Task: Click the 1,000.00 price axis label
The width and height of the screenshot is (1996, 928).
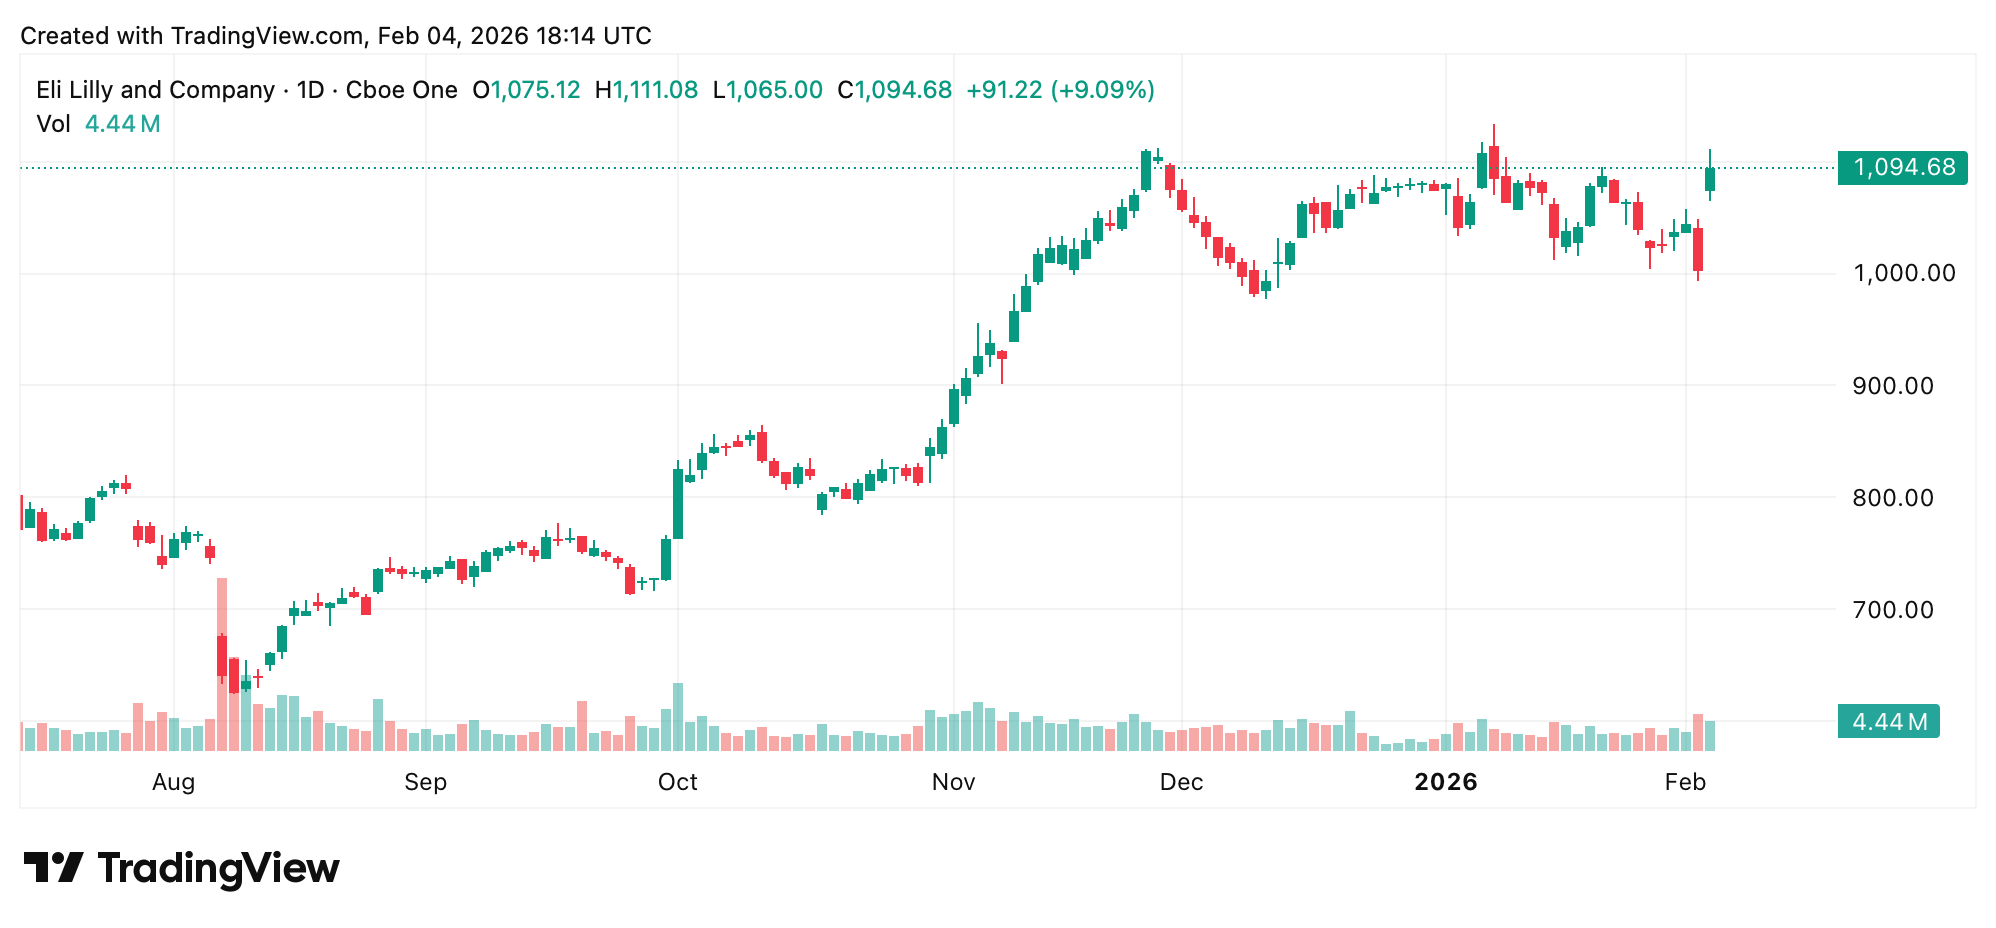Action: click(x=1904, y=273)
